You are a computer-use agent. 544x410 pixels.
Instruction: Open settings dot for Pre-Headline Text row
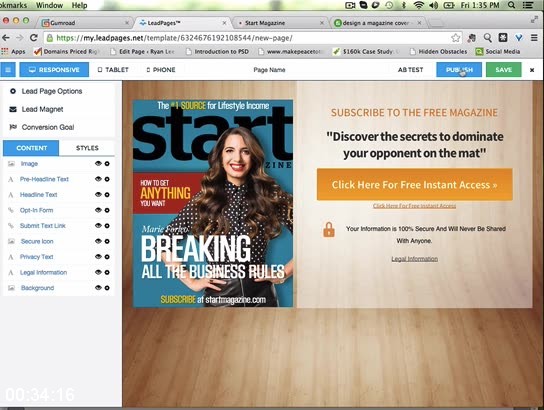click(107, 179)
